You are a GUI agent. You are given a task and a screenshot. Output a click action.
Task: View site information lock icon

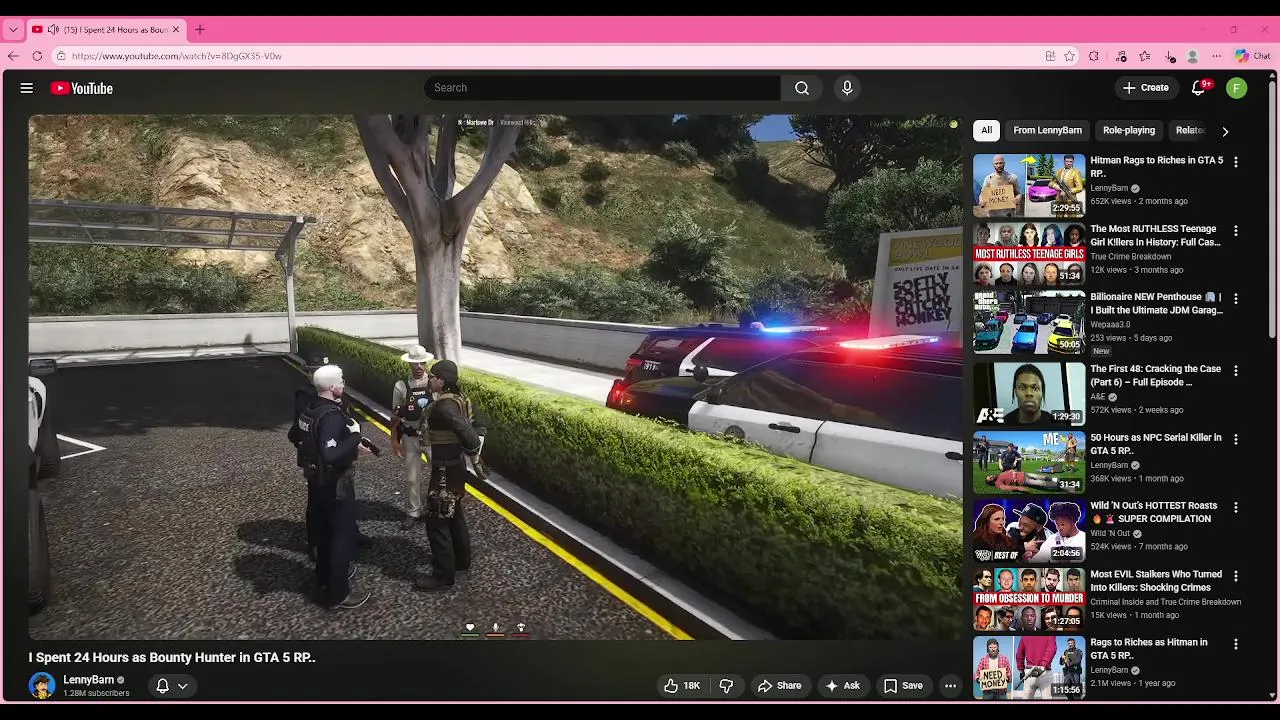(61, 56)
